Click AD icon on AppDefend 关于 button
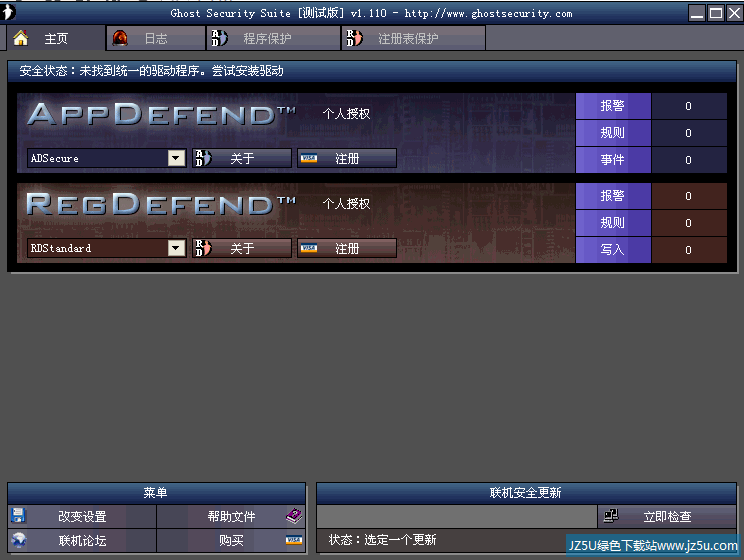744x560 pixels. [x=204, y=158]
